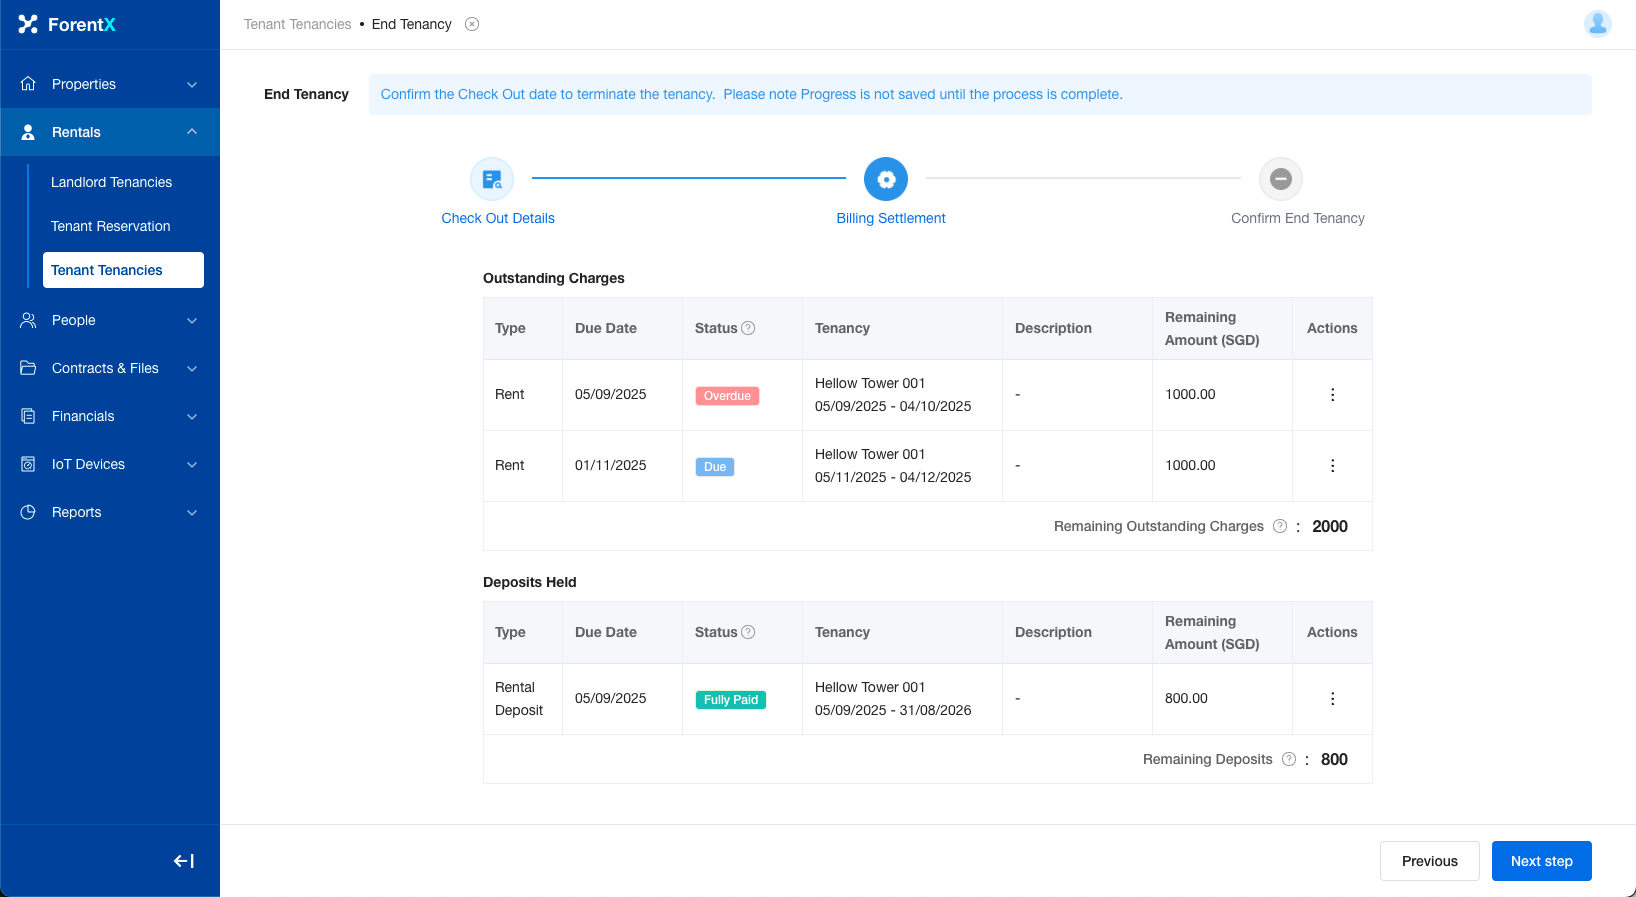Click the Next step button

1541,861
